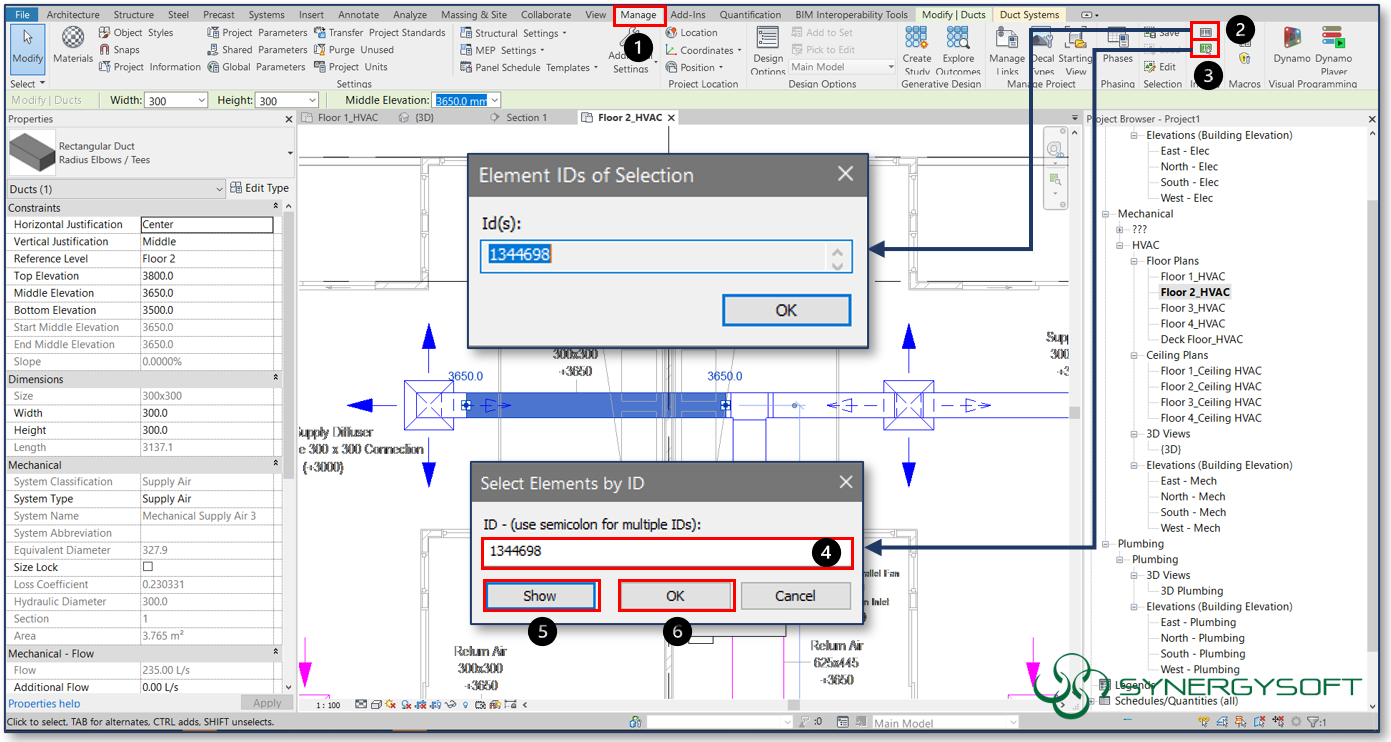Screen dimensions: 1391x742
Task: Open Decal Types
Action: (1042, 45)
